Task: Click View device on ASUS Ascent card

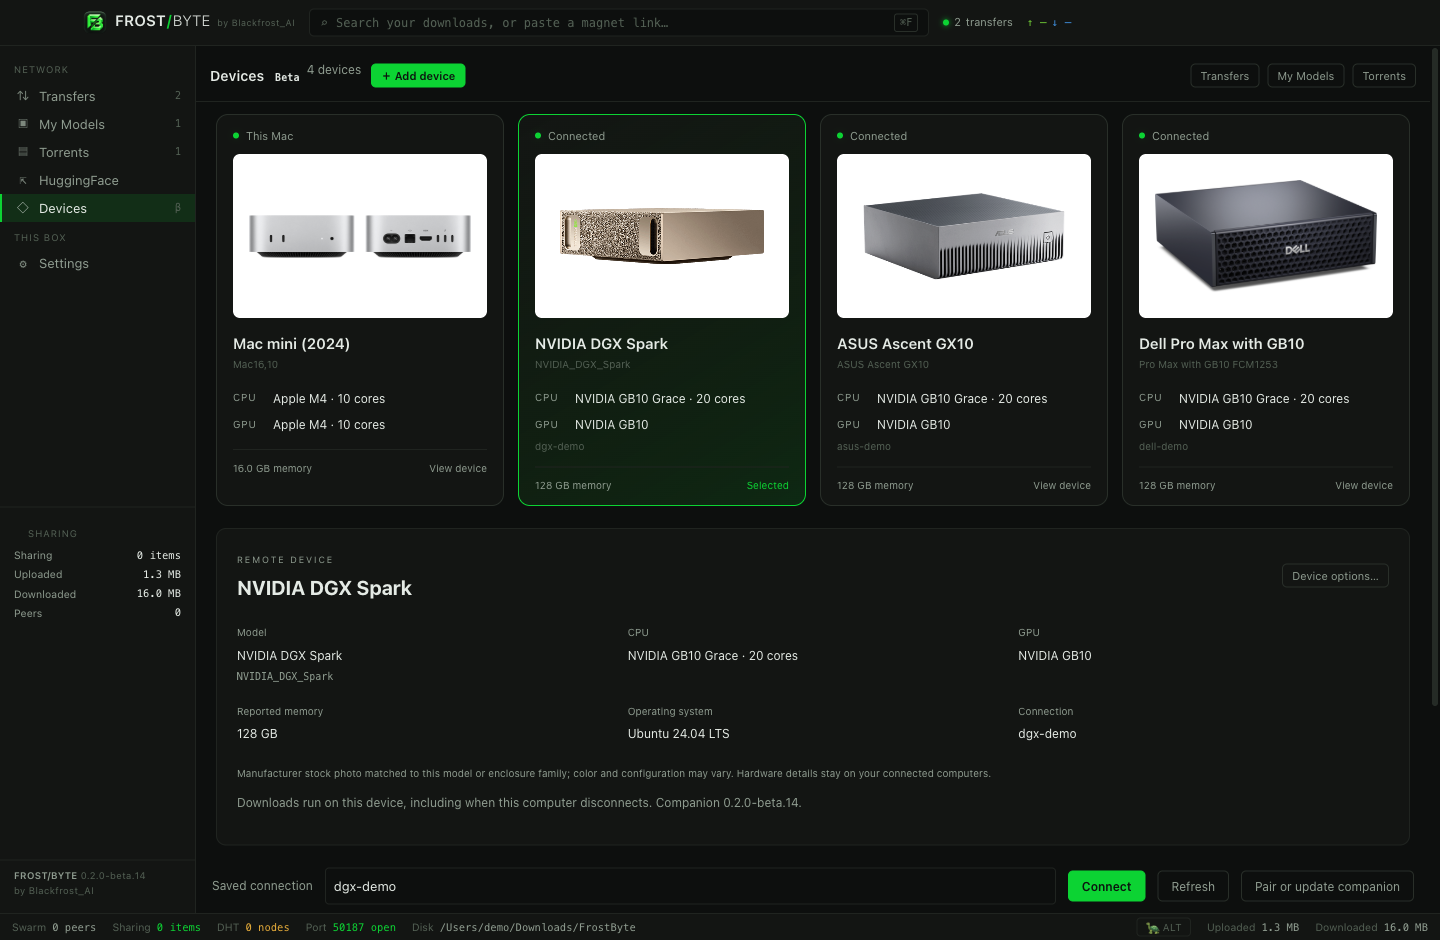Action: point(1062,486)
